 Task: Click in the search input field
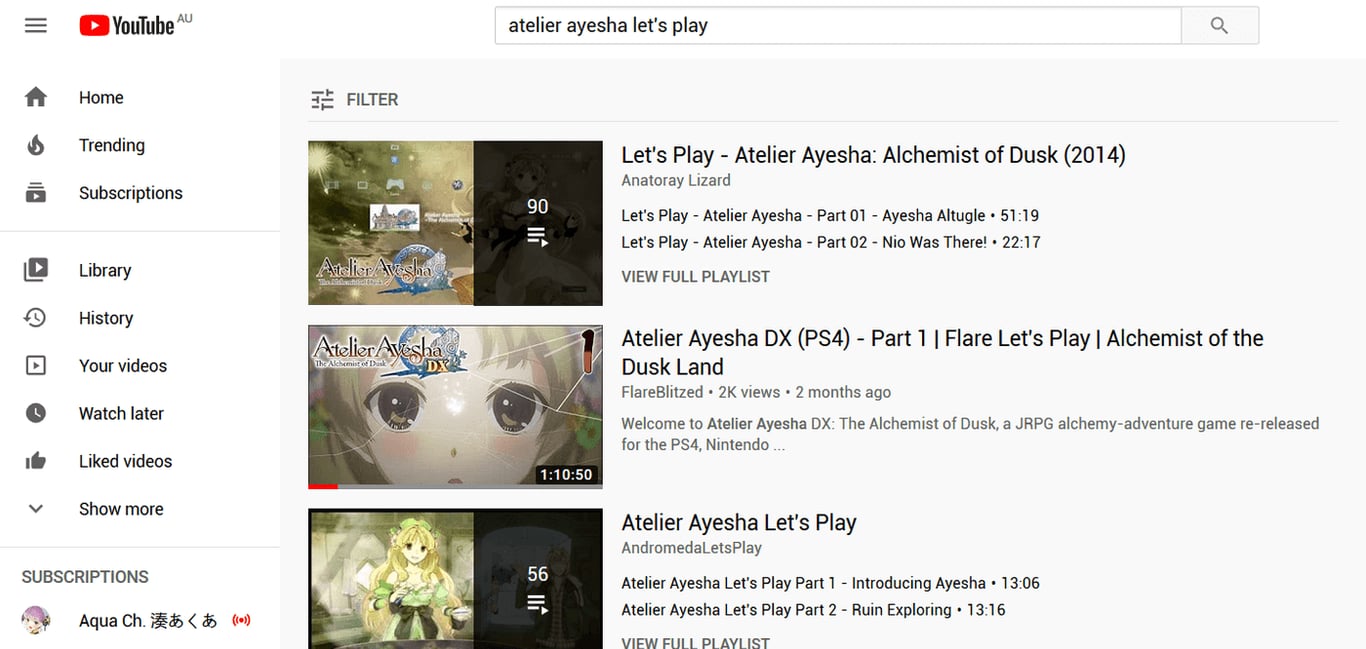838,26
